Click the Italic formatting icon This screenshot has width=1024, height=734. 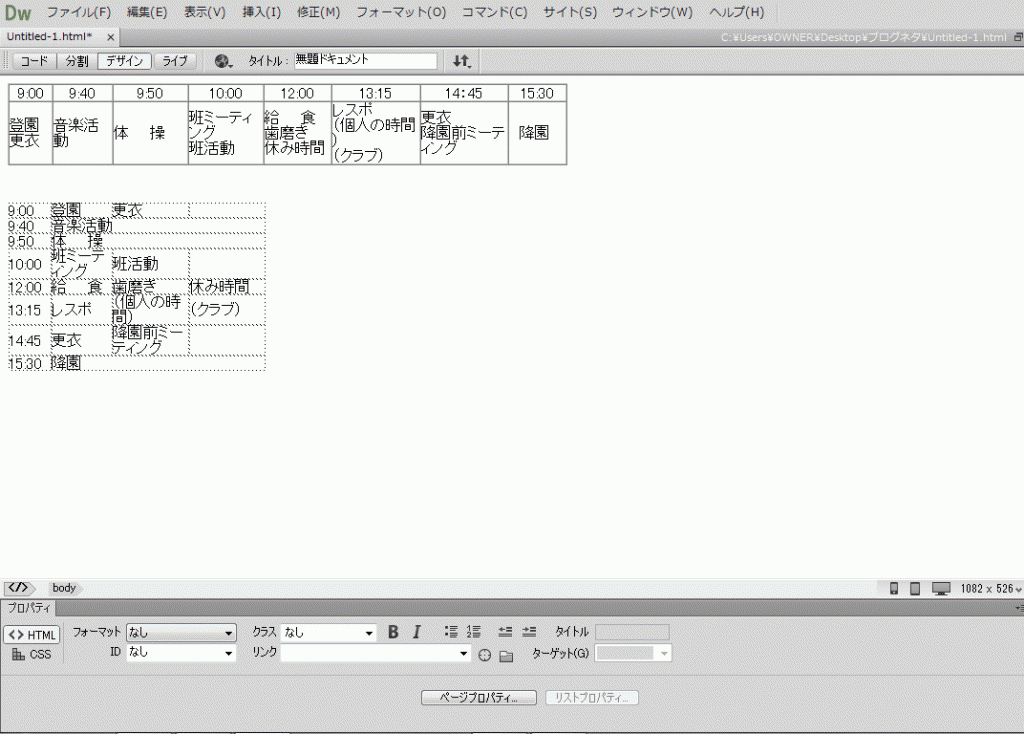pyautogui.click(x=417, y=632)
